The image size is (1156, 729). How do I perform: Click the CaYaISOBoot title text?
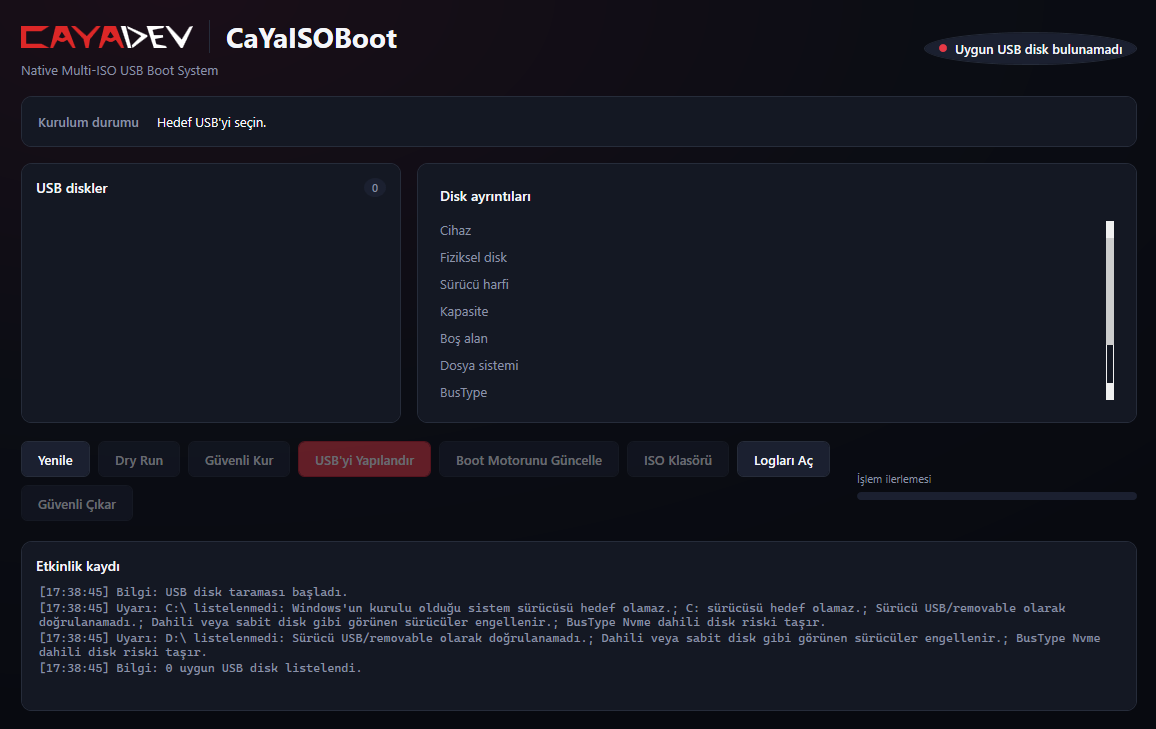point(311,38)
